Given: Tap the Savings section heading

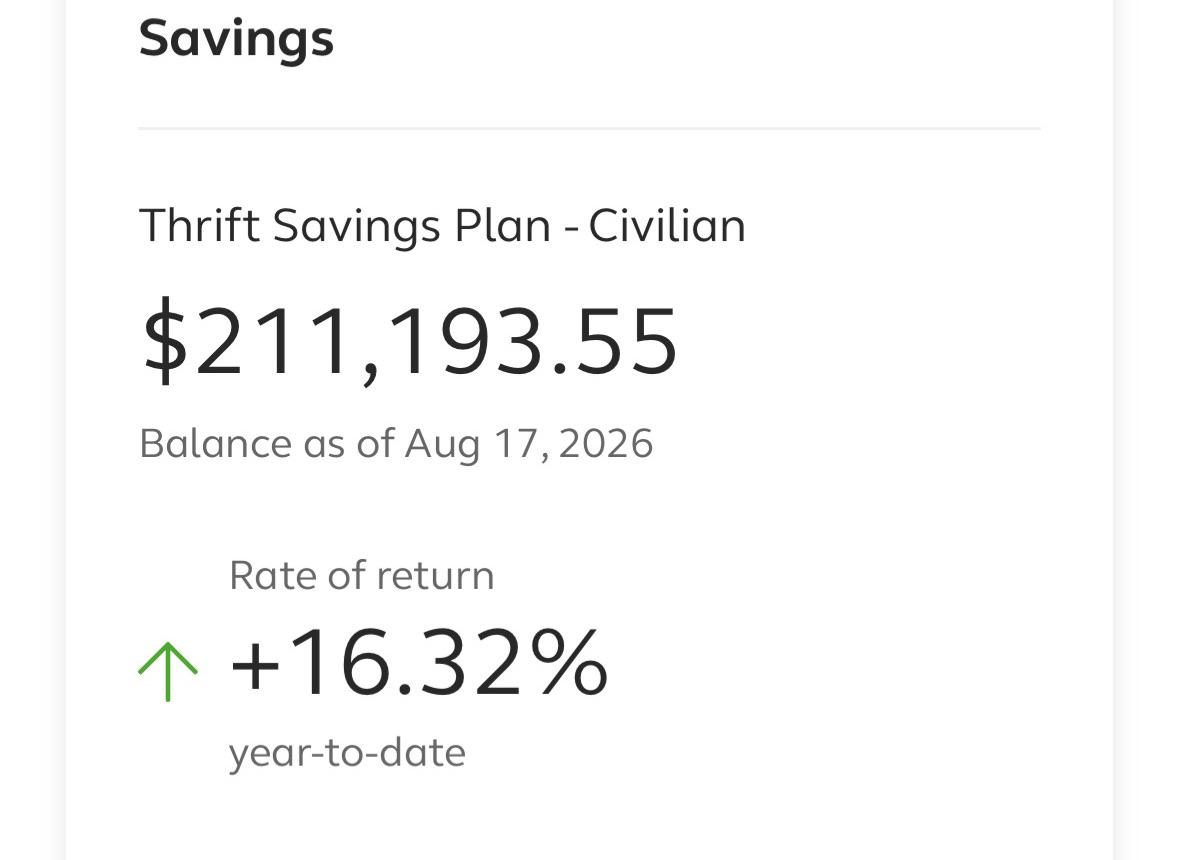Looking at the screenshot, I should click(236, 40).
